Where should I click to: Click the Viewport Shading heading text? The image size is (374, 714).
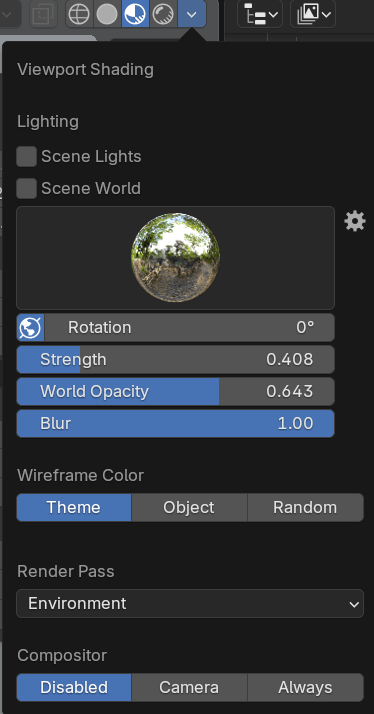click(85, 70)
